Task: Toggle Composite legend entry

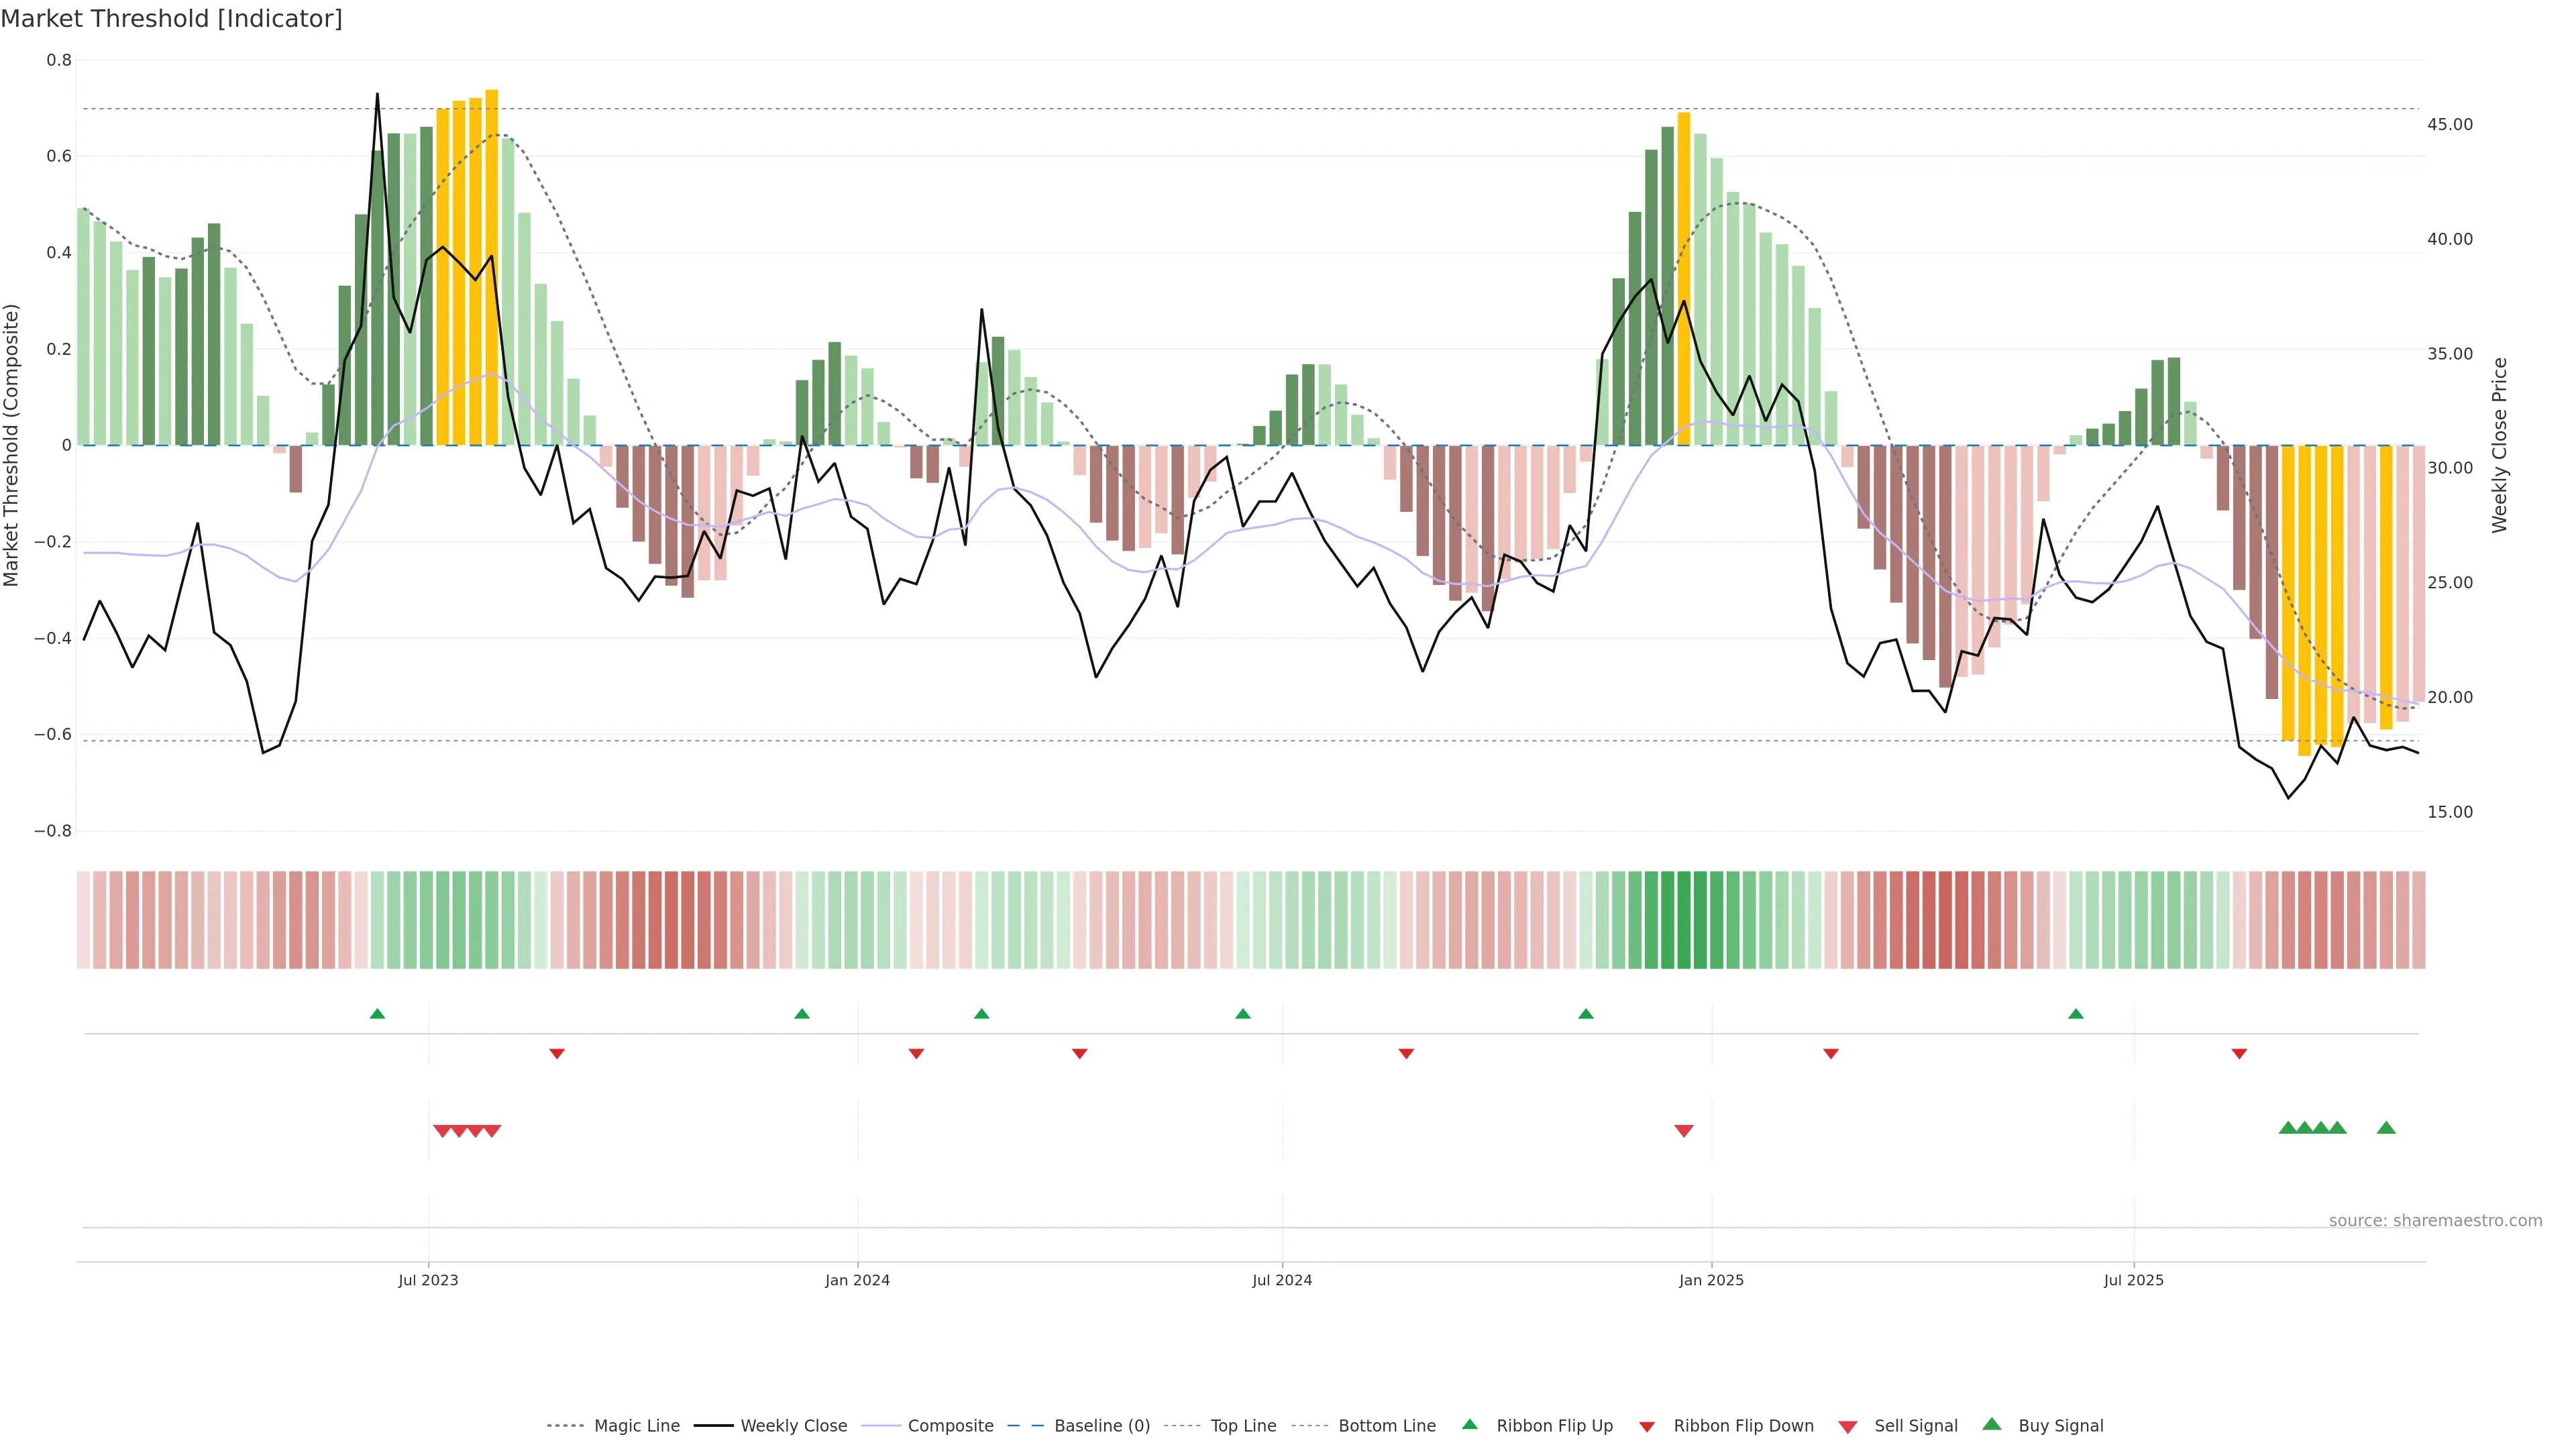Action: [x=950, y=1426]
